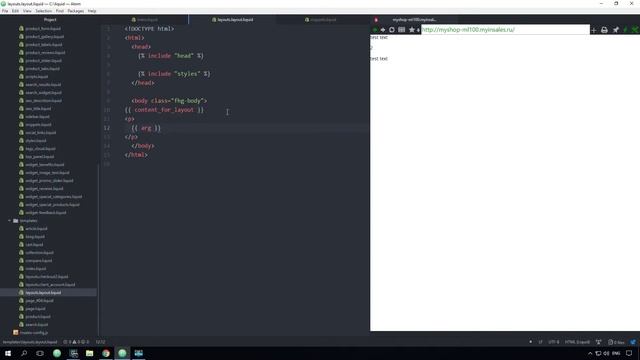This screenshot has height=360, width=640.
Task: Show hidden tray icons with the chevron
Action: tap(590, 353)
